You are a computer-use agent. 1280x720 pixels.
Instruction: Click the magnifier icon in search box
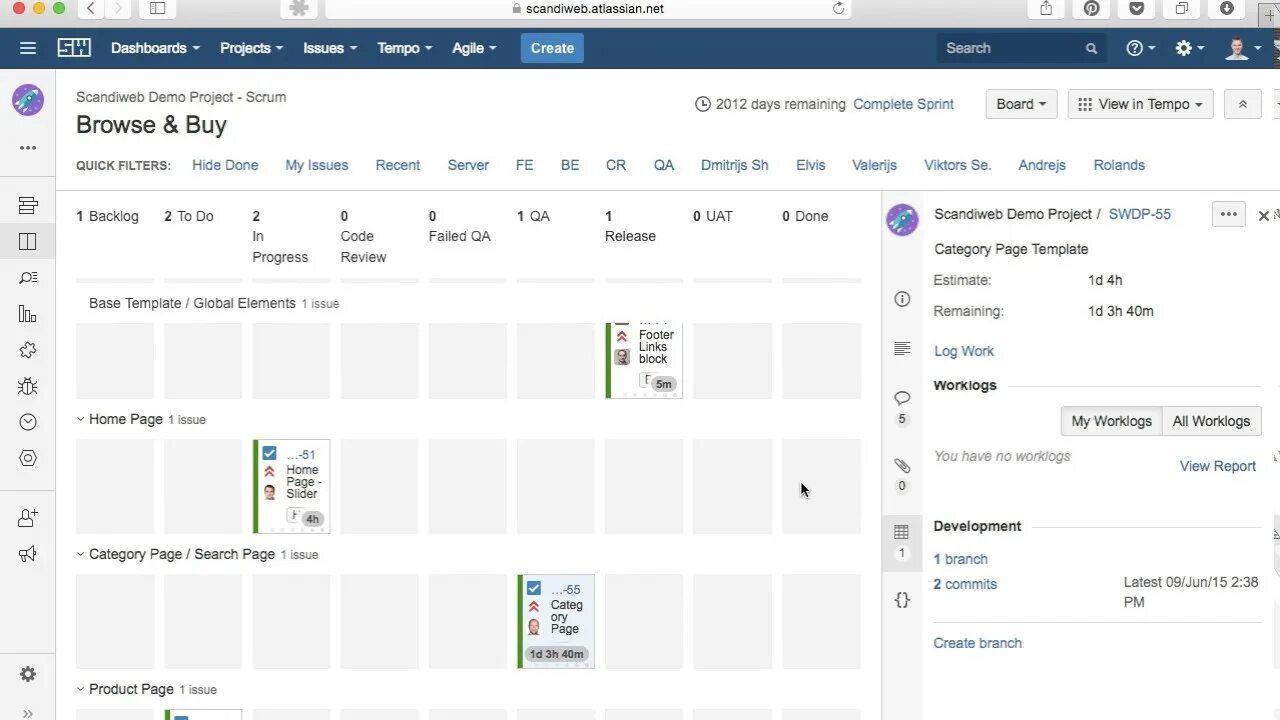1091,48
